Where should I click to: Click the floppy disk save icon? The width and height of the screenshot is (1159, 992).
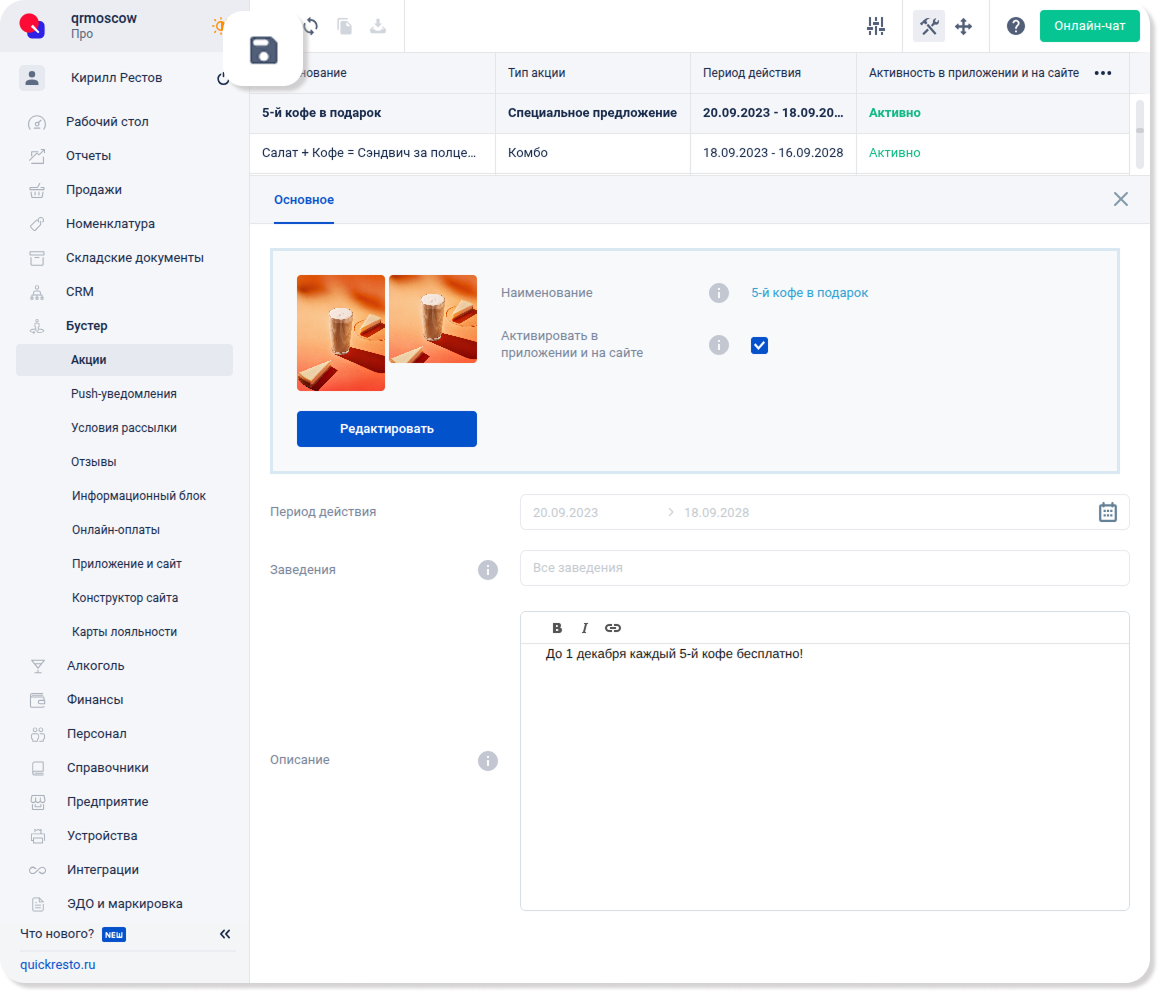coord(263,50)
